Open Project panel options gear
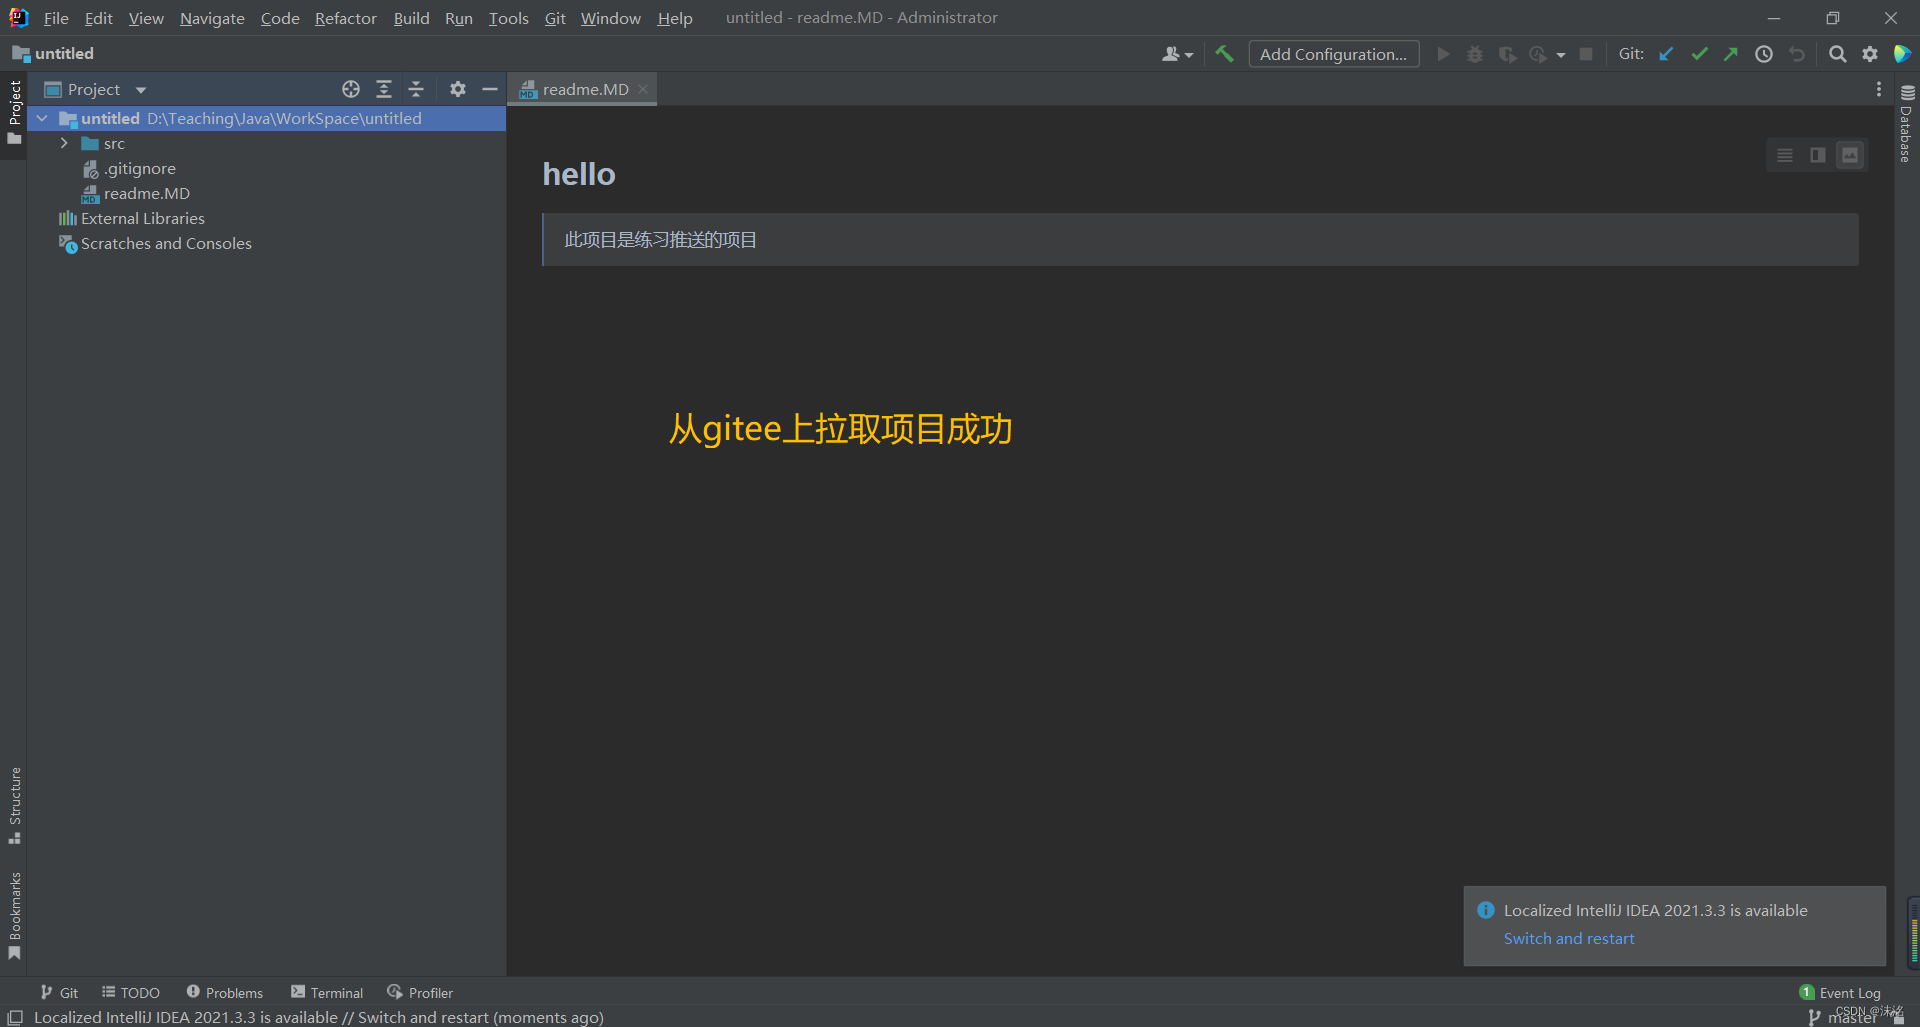1920x1027 pixels. coord(458,89)
